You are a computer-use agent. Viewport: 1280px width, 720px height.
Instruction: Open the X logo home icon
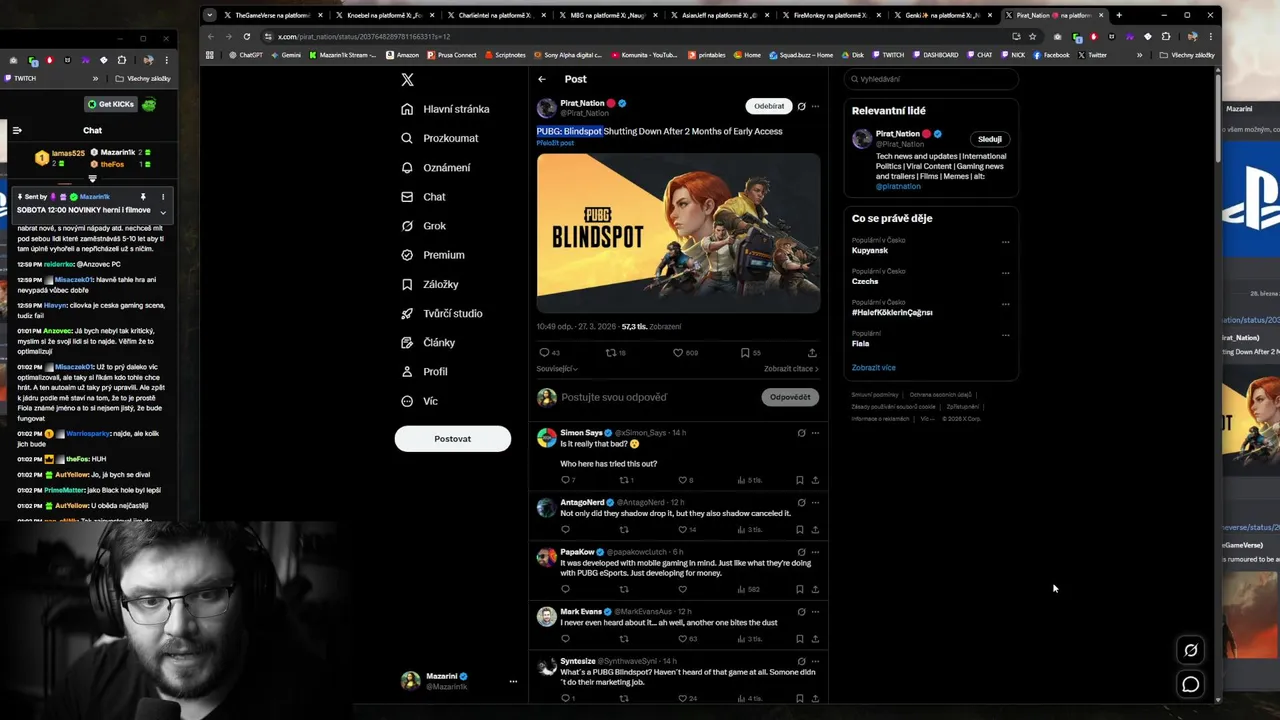[407, 80]
